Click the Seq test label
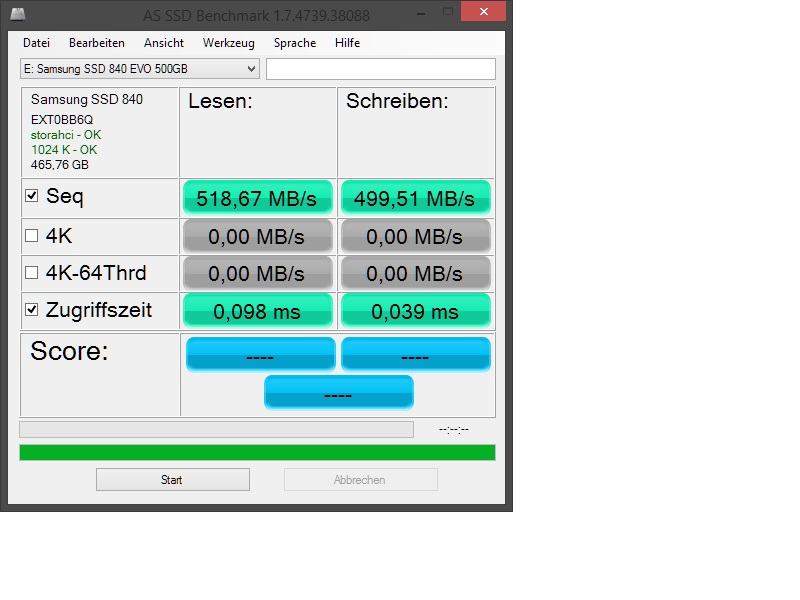Screen dimensions: 800x600 [64, 196]
